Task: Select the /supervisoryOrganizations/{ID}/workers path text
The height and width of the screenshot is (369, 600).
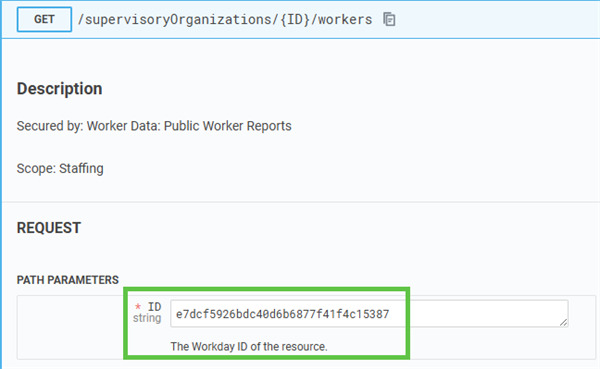Action: point(225,20)
